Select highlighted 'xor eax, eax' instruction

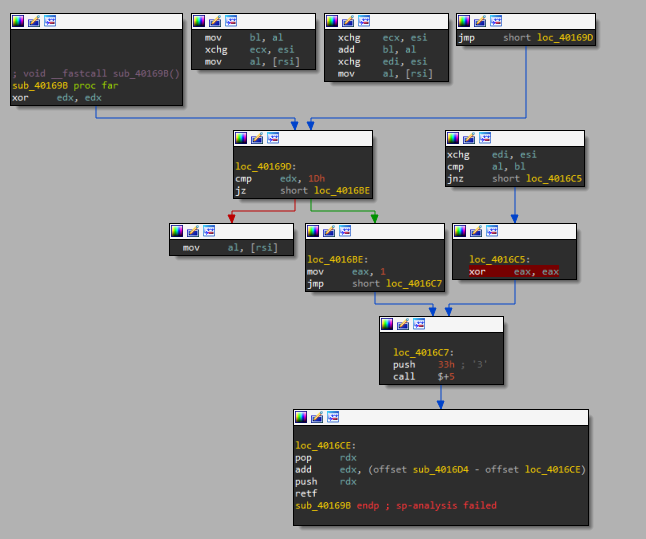click(x=514, y=271)
